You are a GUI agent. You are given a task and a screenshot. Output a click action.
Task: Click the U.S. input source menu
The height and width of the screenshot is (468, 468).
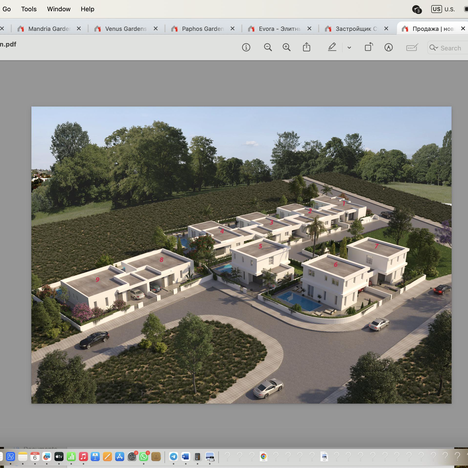pyautogui.click(x=443, y=9)
